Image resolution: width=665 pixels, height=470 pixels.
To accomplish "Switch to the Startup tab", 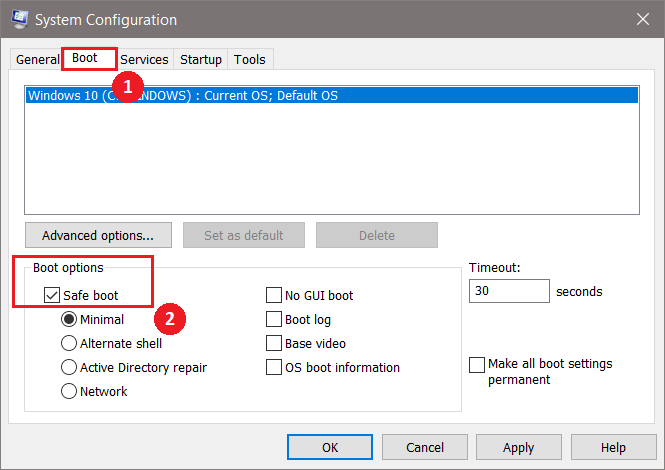I will click(201, 60).
